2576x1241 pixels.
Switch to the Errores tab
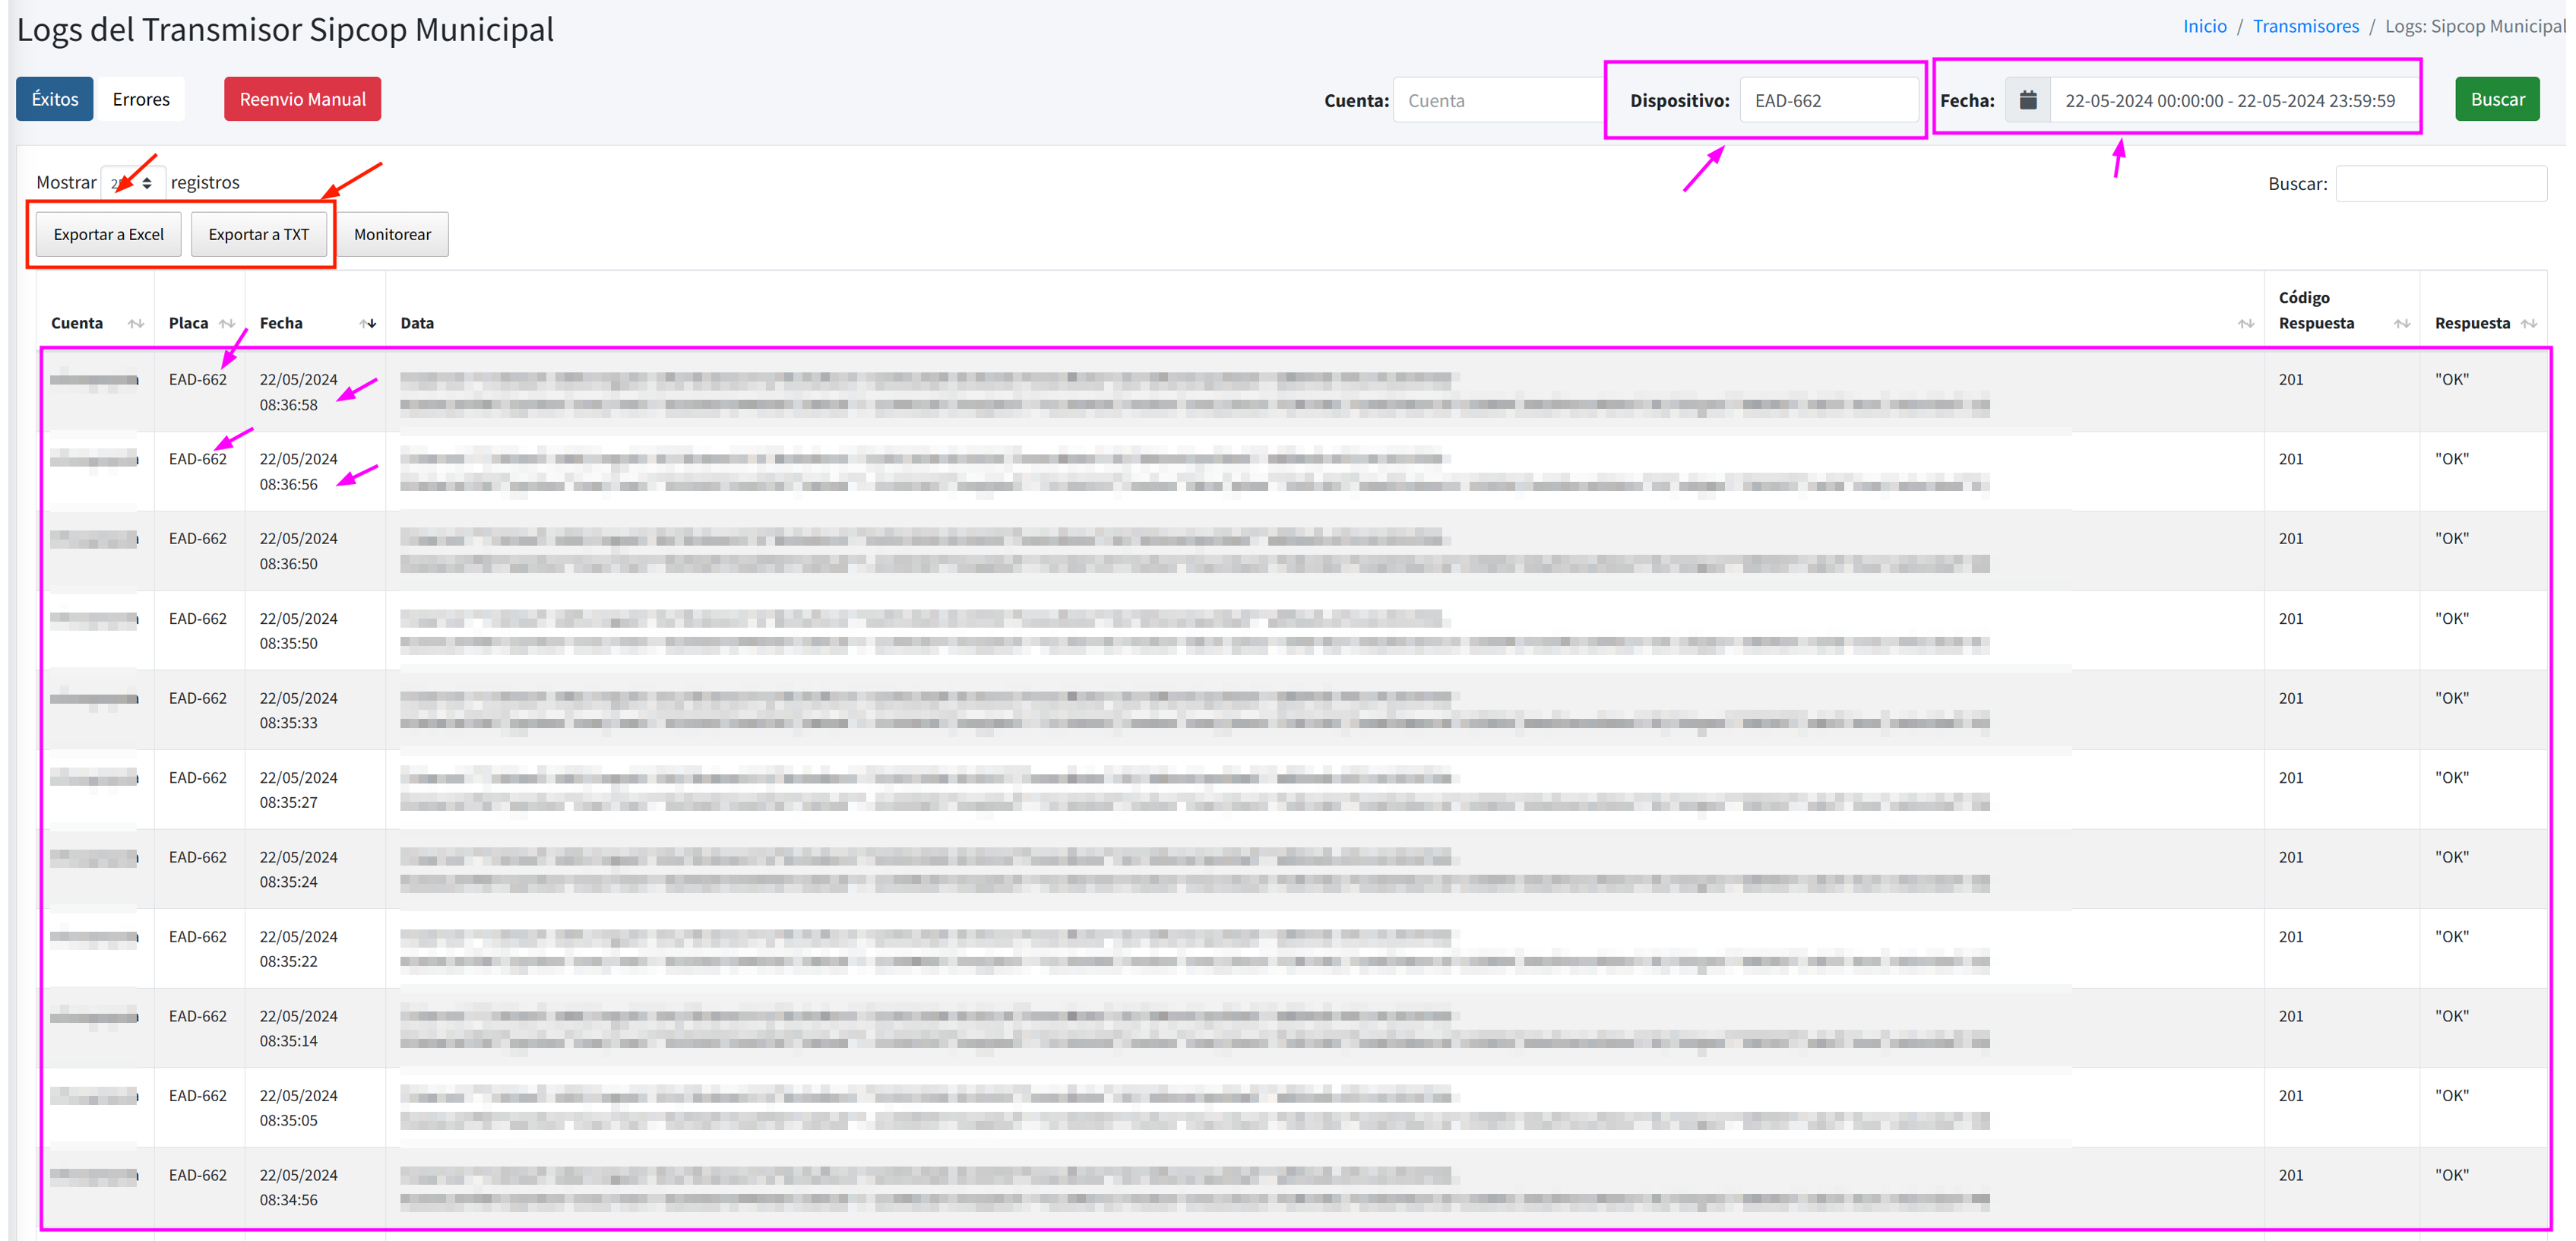pos(141,99)
